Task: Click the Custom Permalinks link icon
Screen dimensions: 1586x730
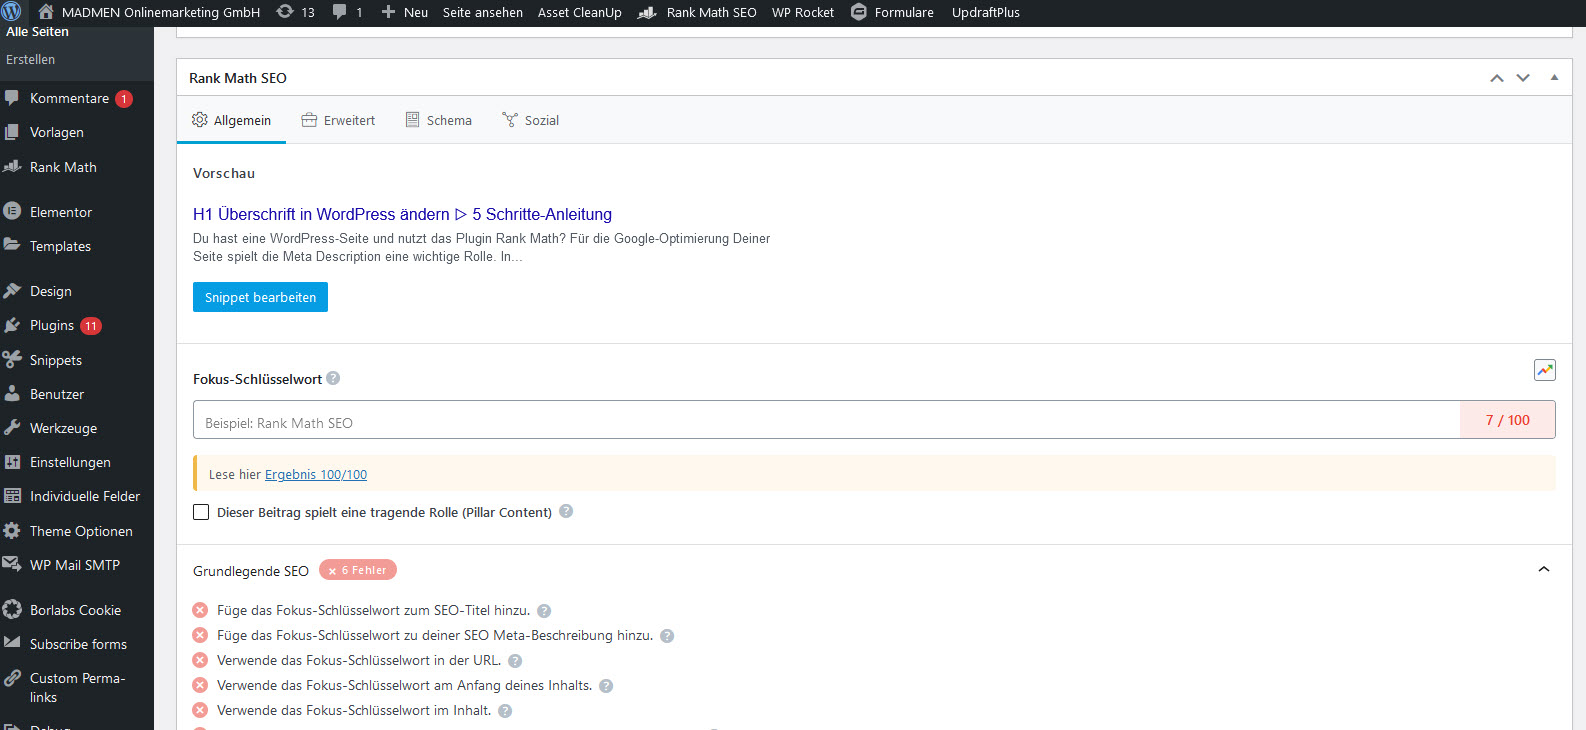Action: [12, 678]
